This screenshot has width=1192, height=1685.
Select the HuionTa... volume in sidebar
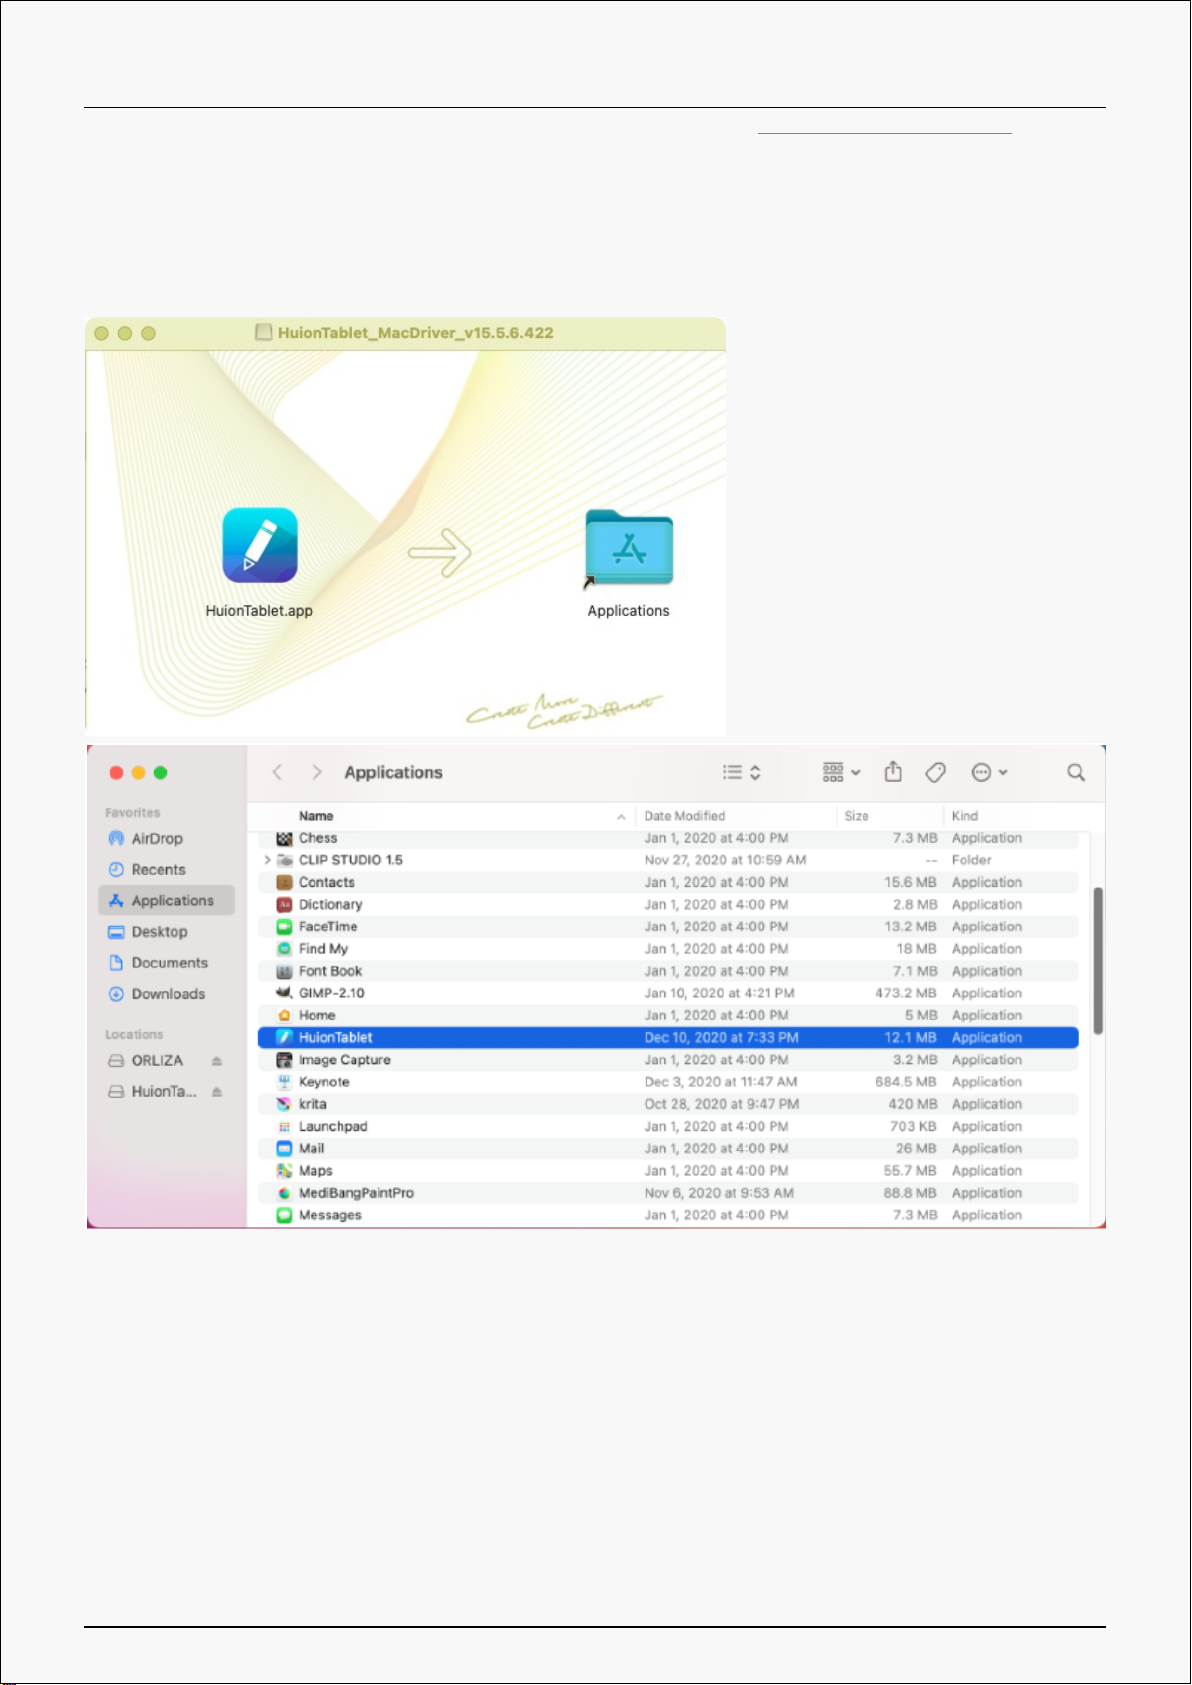[x=164, y=1092]
